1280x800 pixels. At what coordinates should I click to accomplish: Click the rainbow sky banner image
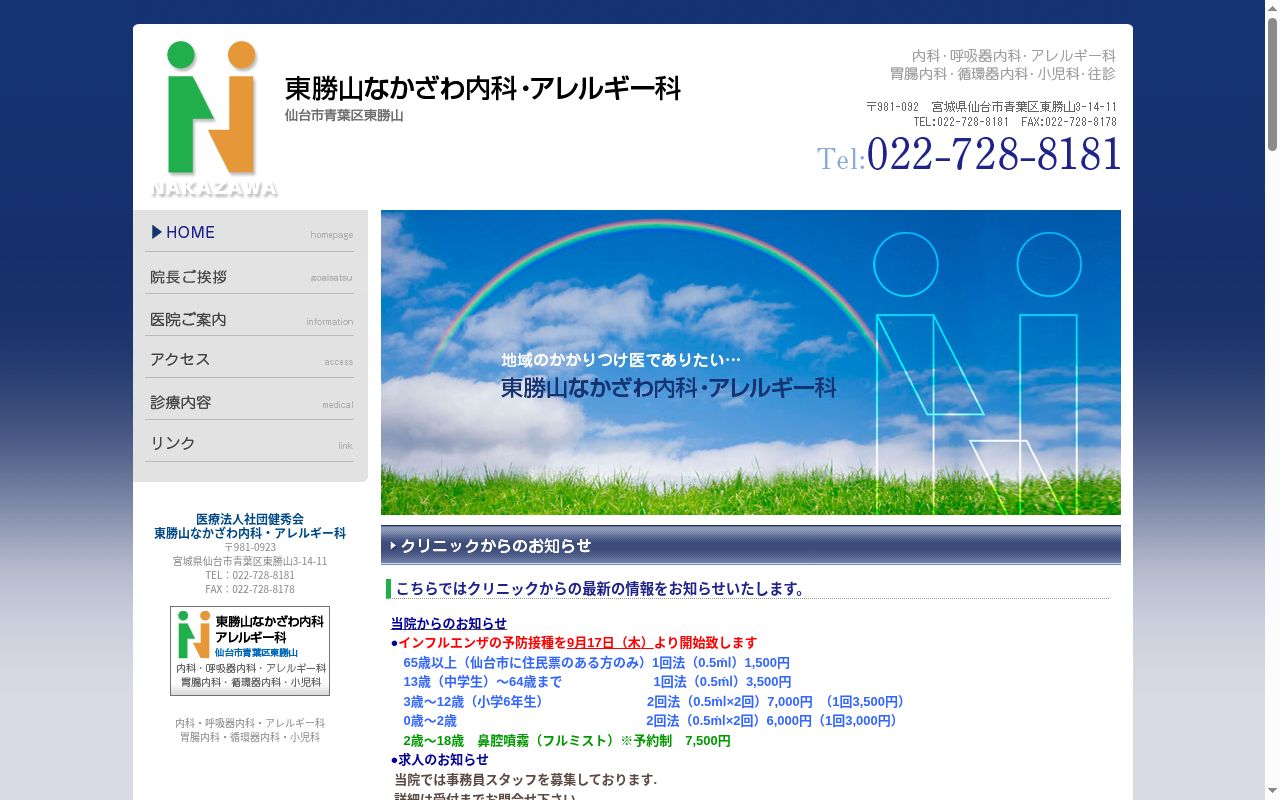tap(750, 362)
